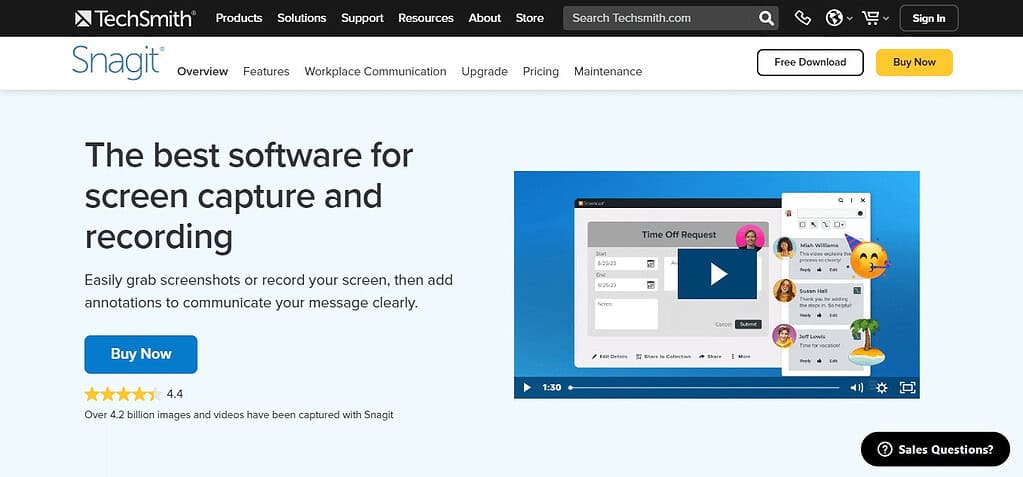
Task: Click the video progress slider bar
Action: coord(705,388)
